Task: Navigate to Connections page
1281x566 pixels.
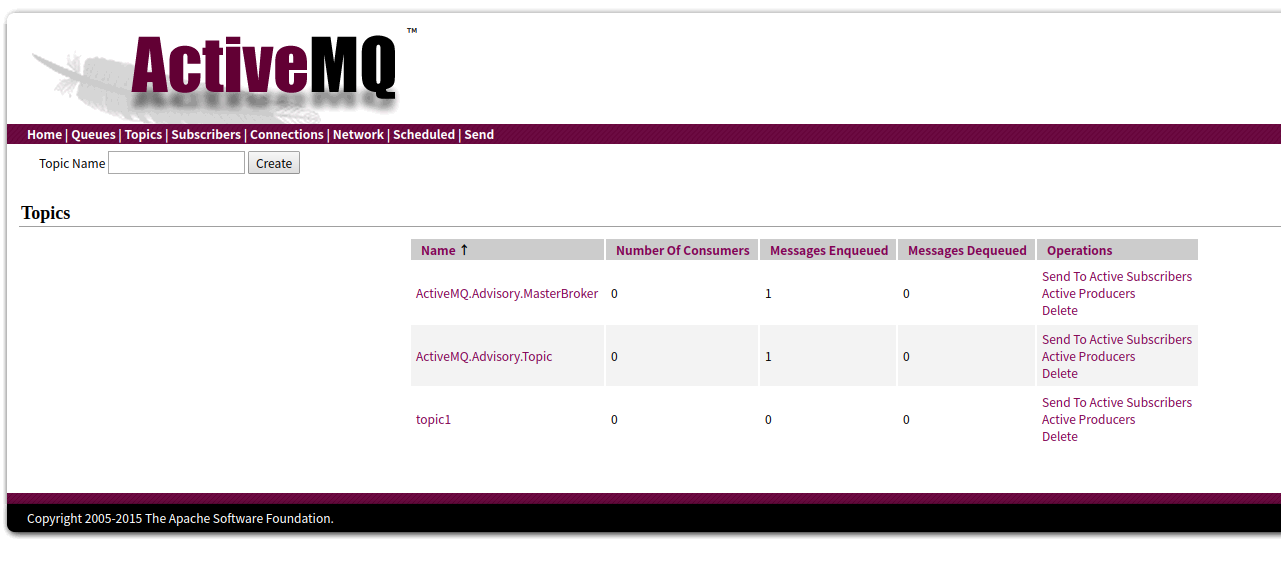Action: pyautogui.click(x=287, y=134)
